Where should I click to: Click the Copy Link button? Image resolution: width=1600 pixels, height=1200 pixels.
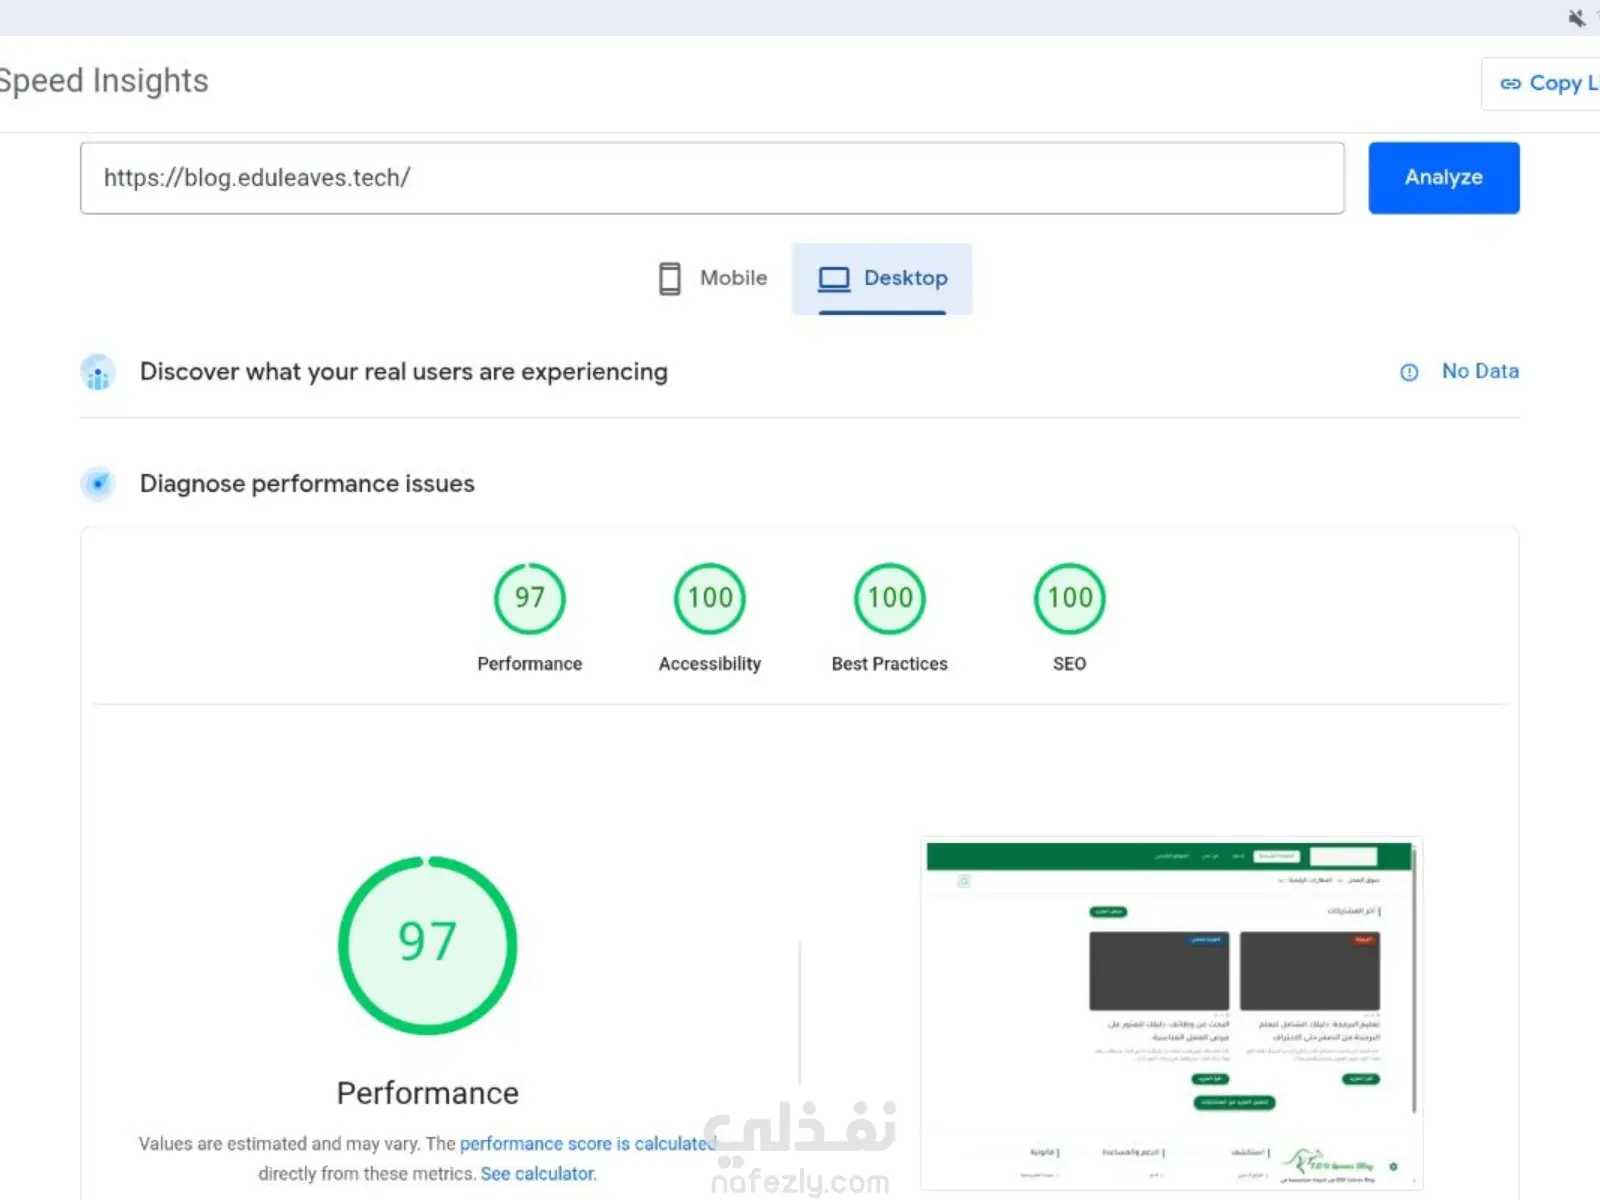(x=1541, y=83)
